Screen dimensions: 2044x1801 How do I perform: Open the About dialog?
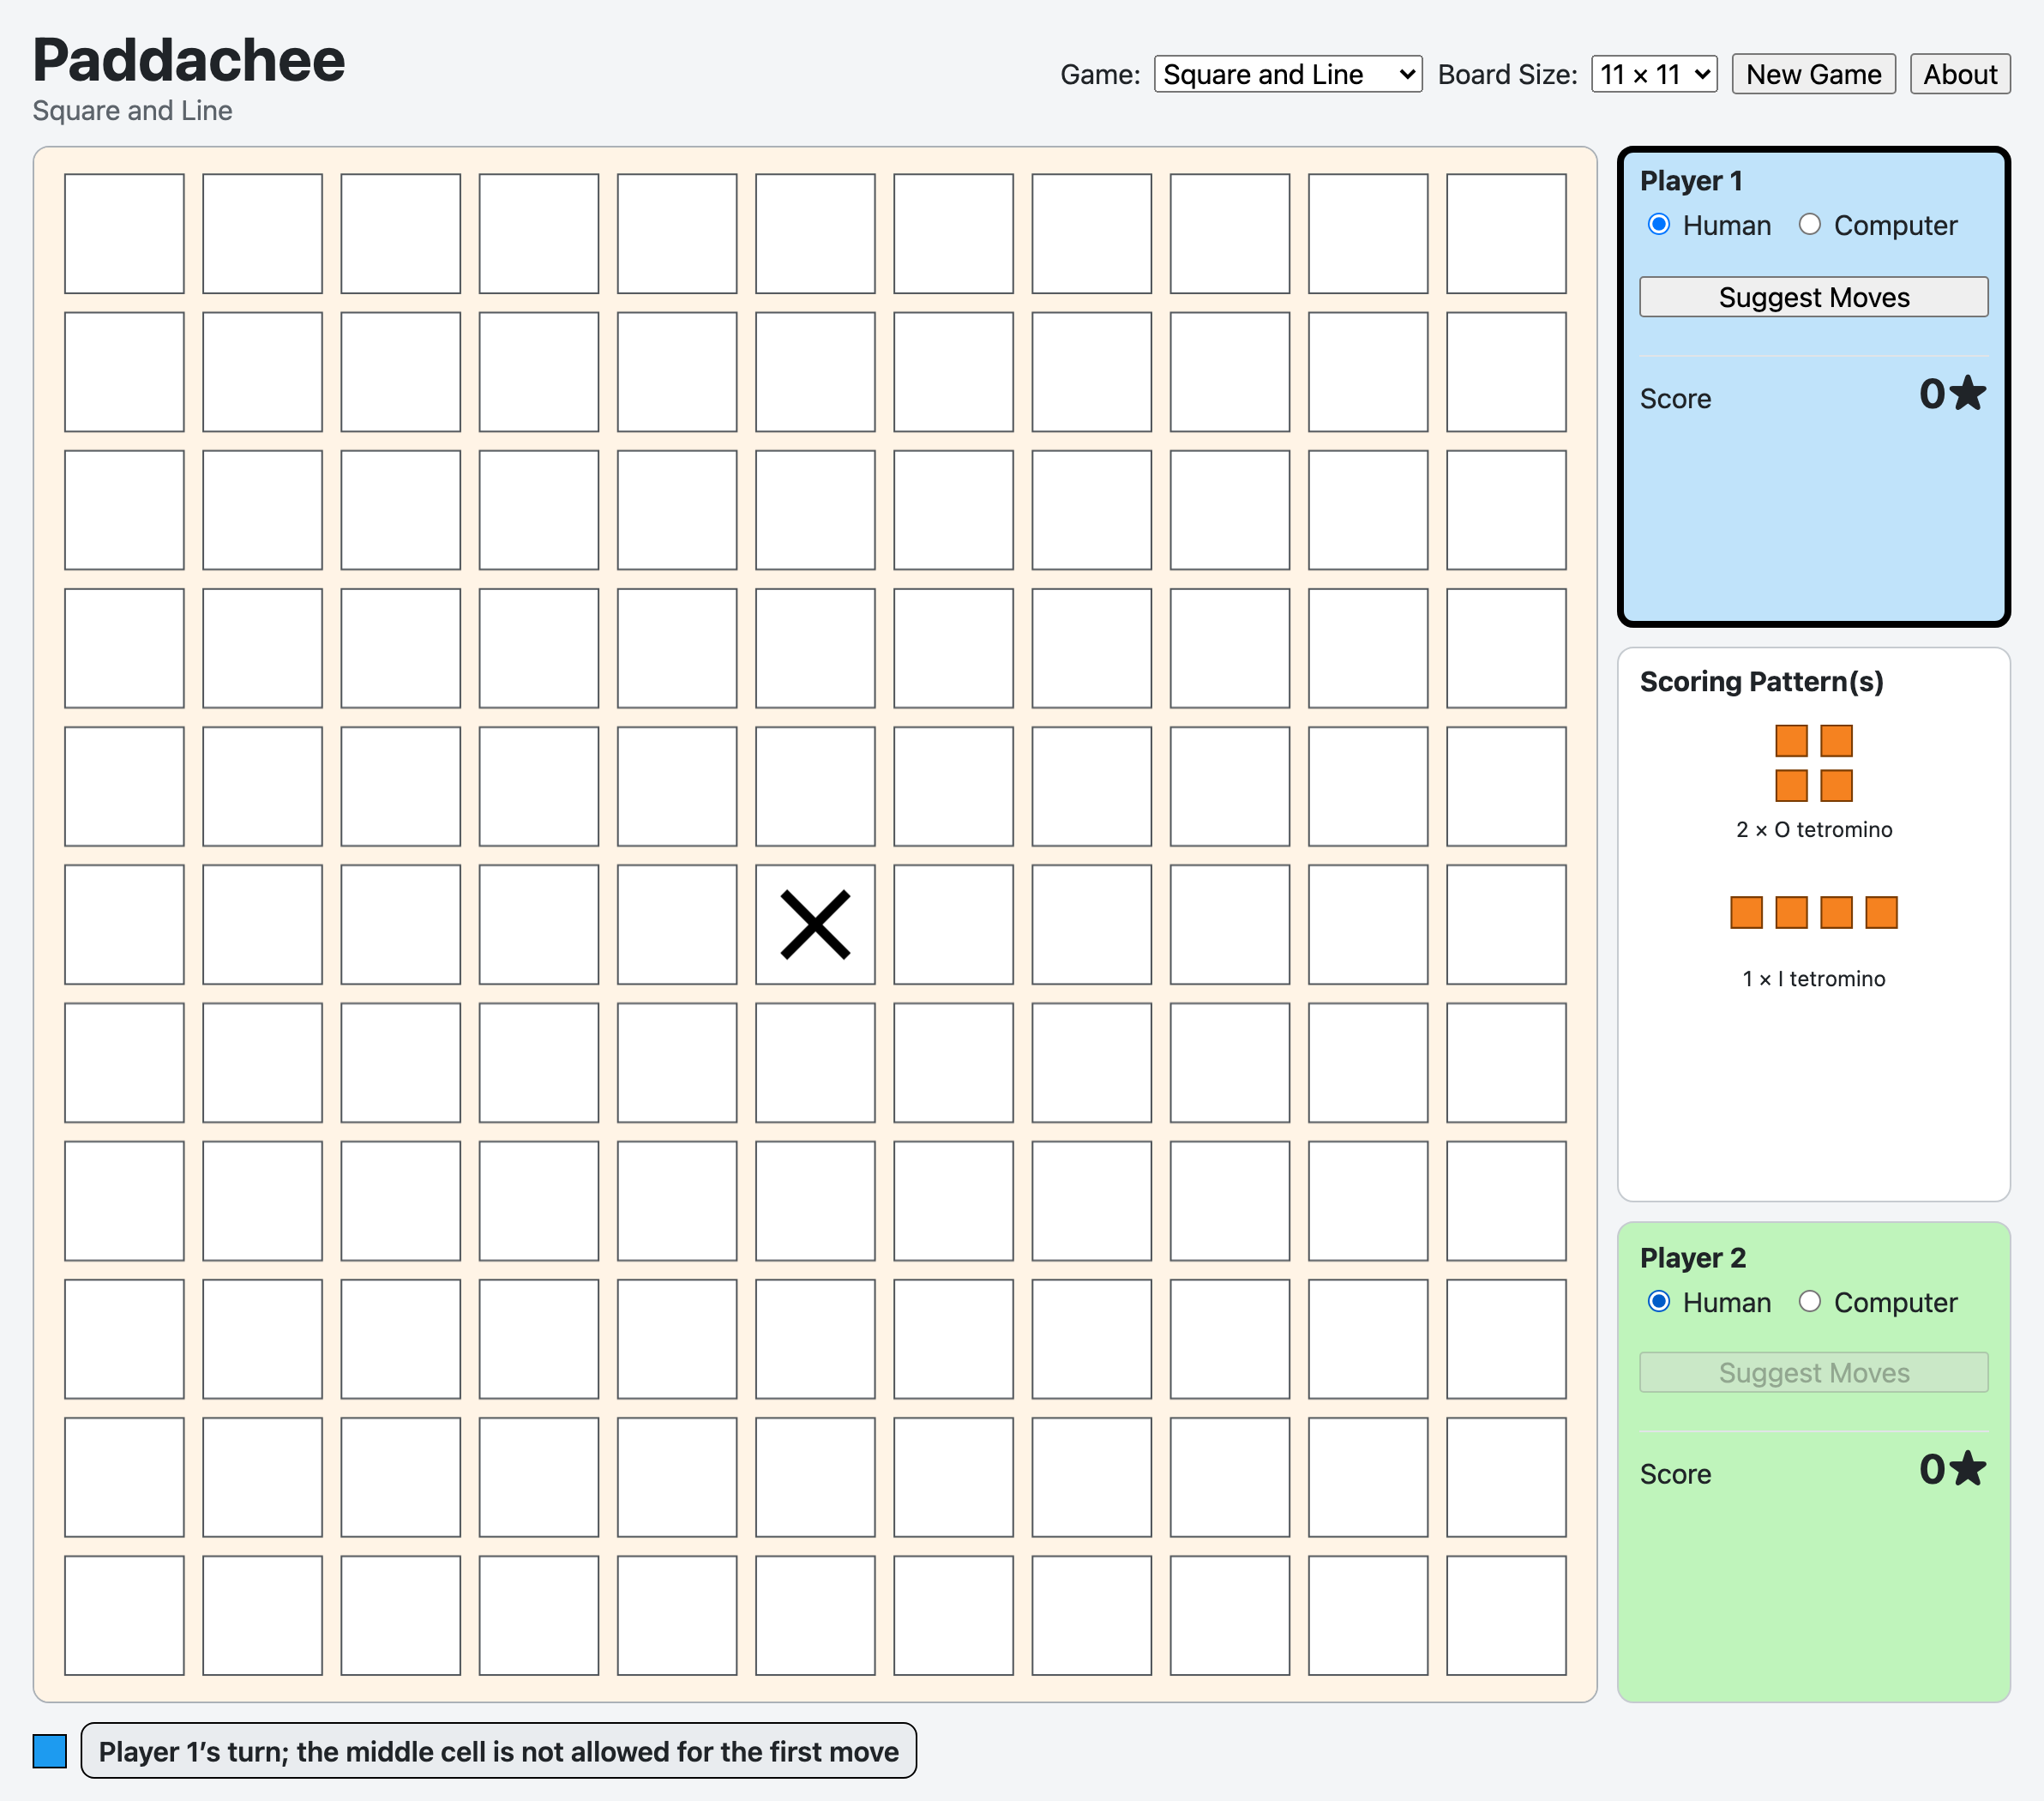(x=1960, y=74)
